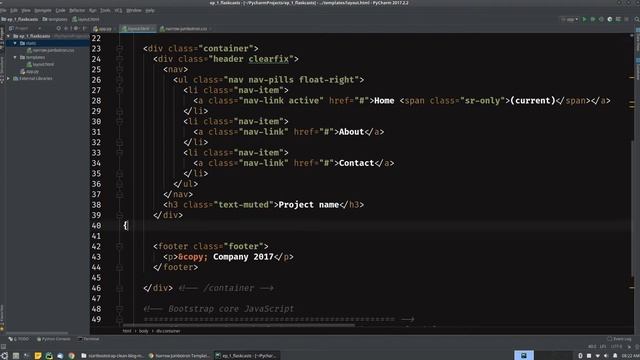Image resolution: width=640 pixels, height=360 pixels.
Task: Select layout.html in project tree
Action: tap(40, 64)
